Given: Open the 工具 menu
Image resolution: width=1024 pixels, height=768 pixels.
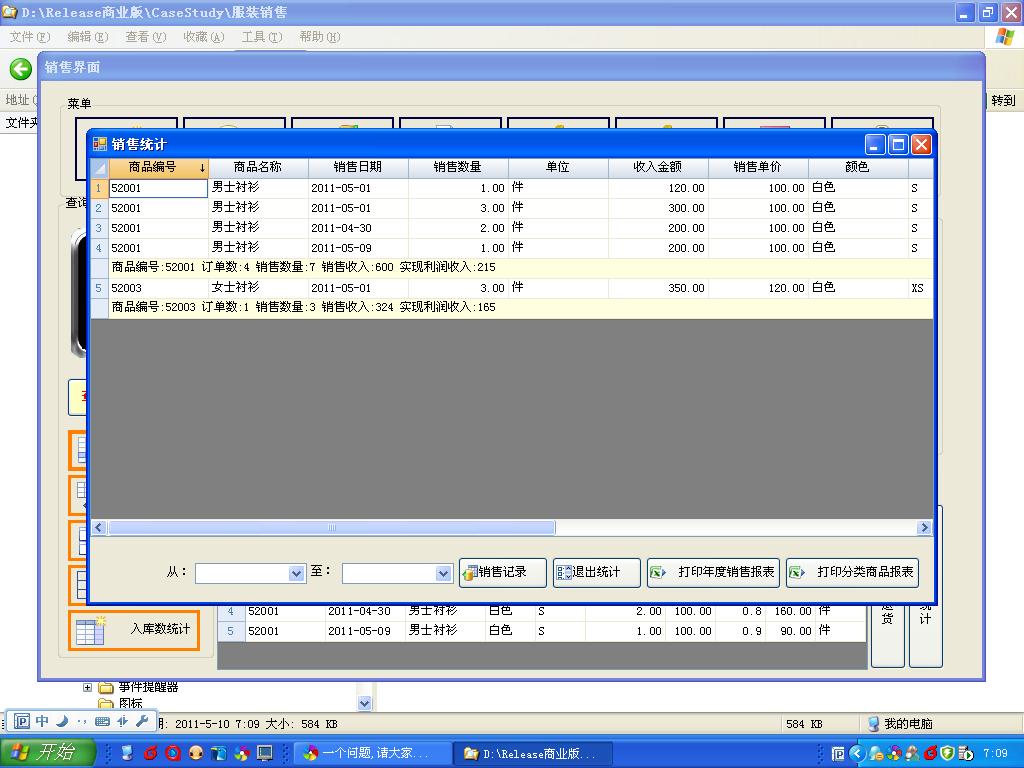Looking at the screenshot, I should tap(261, 37).
